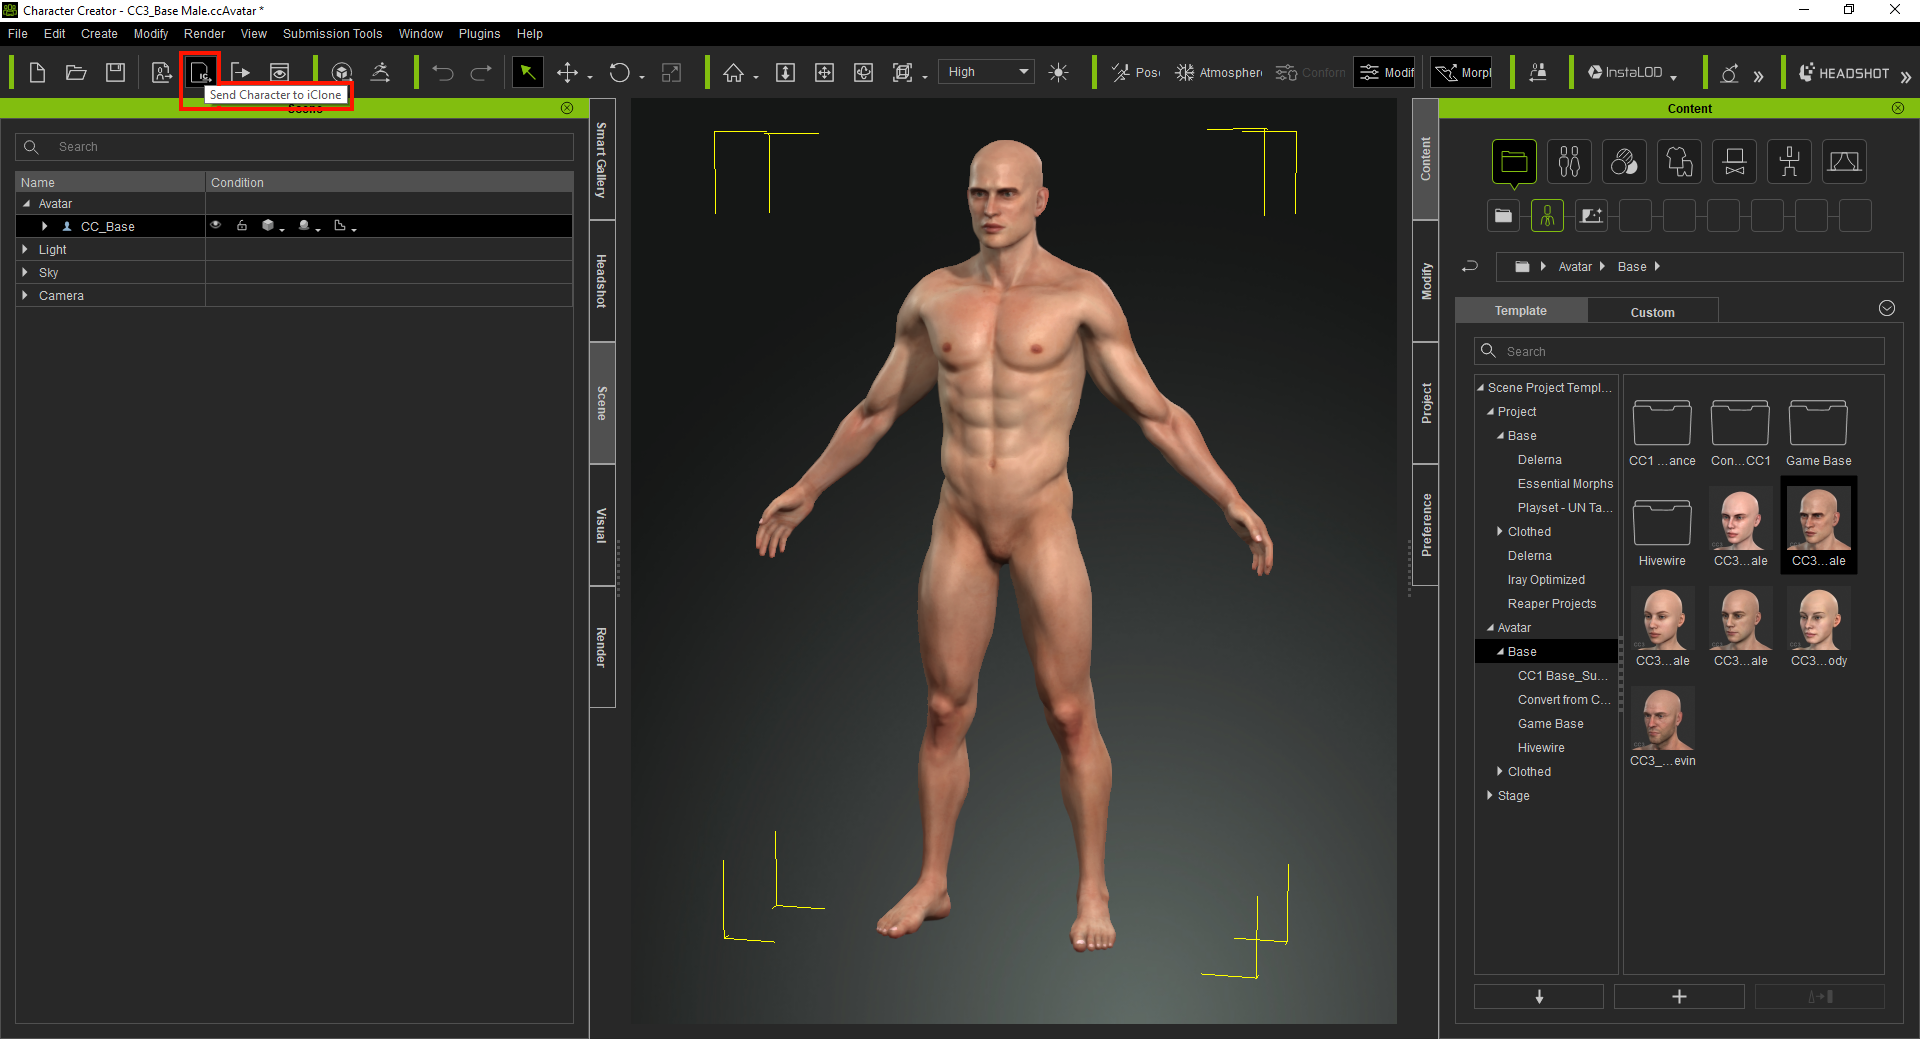
Task: Click inside the Scene search field
Action: click(x=294, y=147)
